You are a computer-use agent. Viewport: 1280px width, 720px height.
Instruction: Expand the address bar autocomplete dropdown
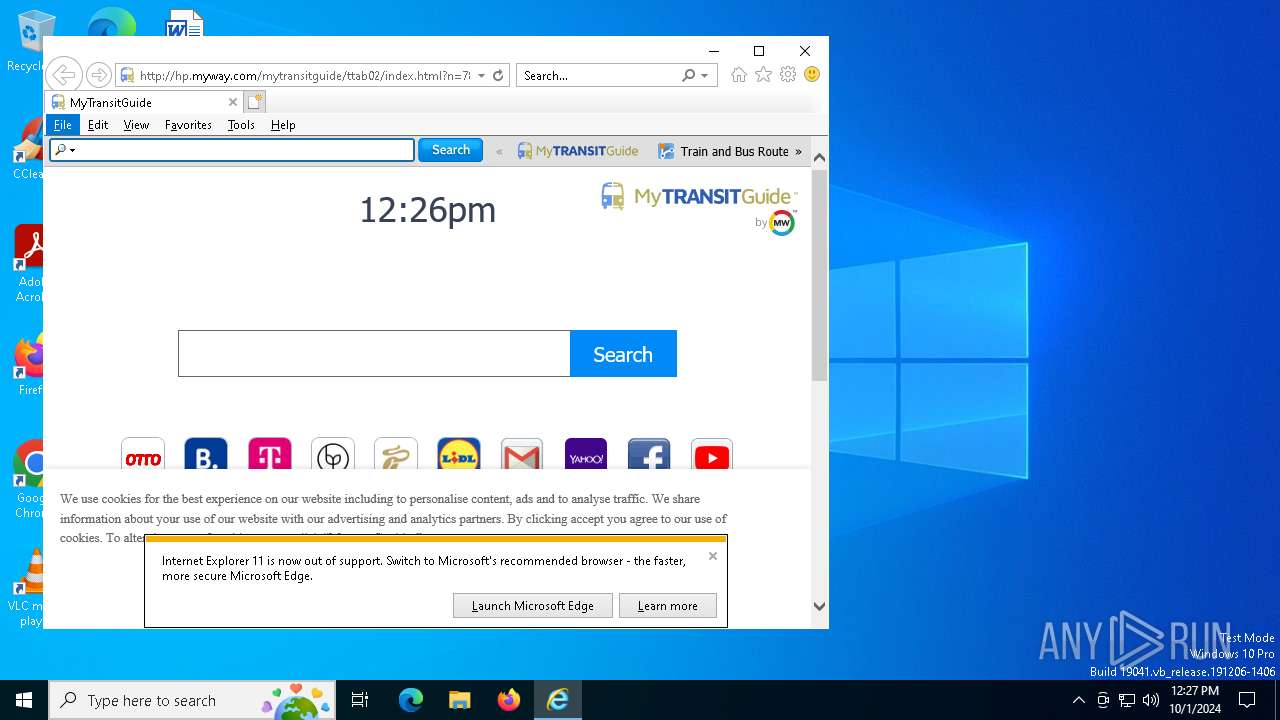[x=481, y=76]
